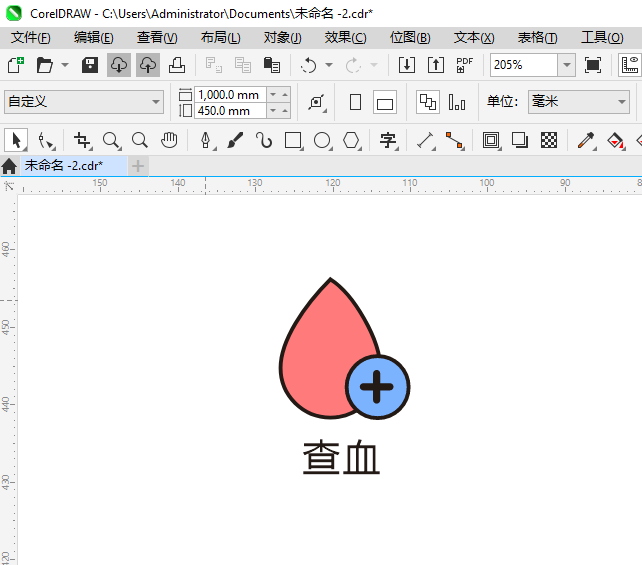Open the 编辑(E) menu
This screenshot has height=565, width=642.
click(x=94, y=38)
